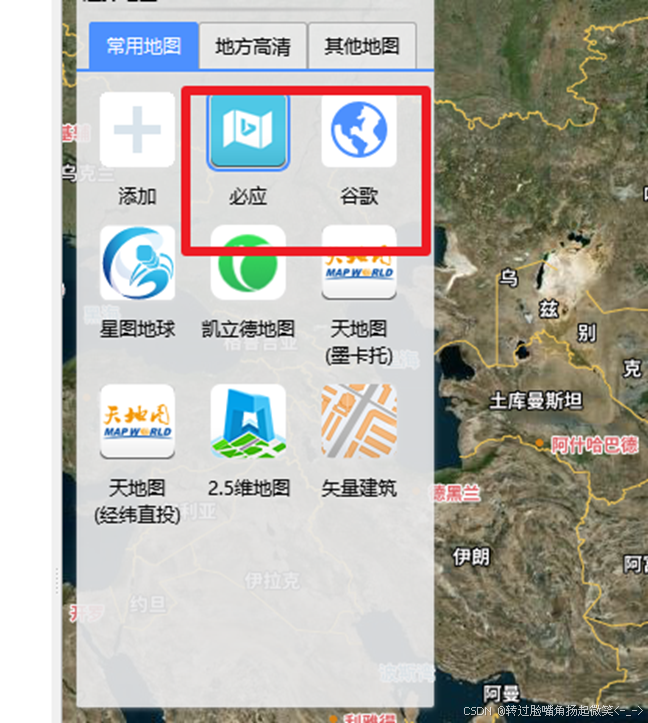This screenshot has width=648, height=723.
Task: Select the 其他地图 tab
Action: click(362, 46)
